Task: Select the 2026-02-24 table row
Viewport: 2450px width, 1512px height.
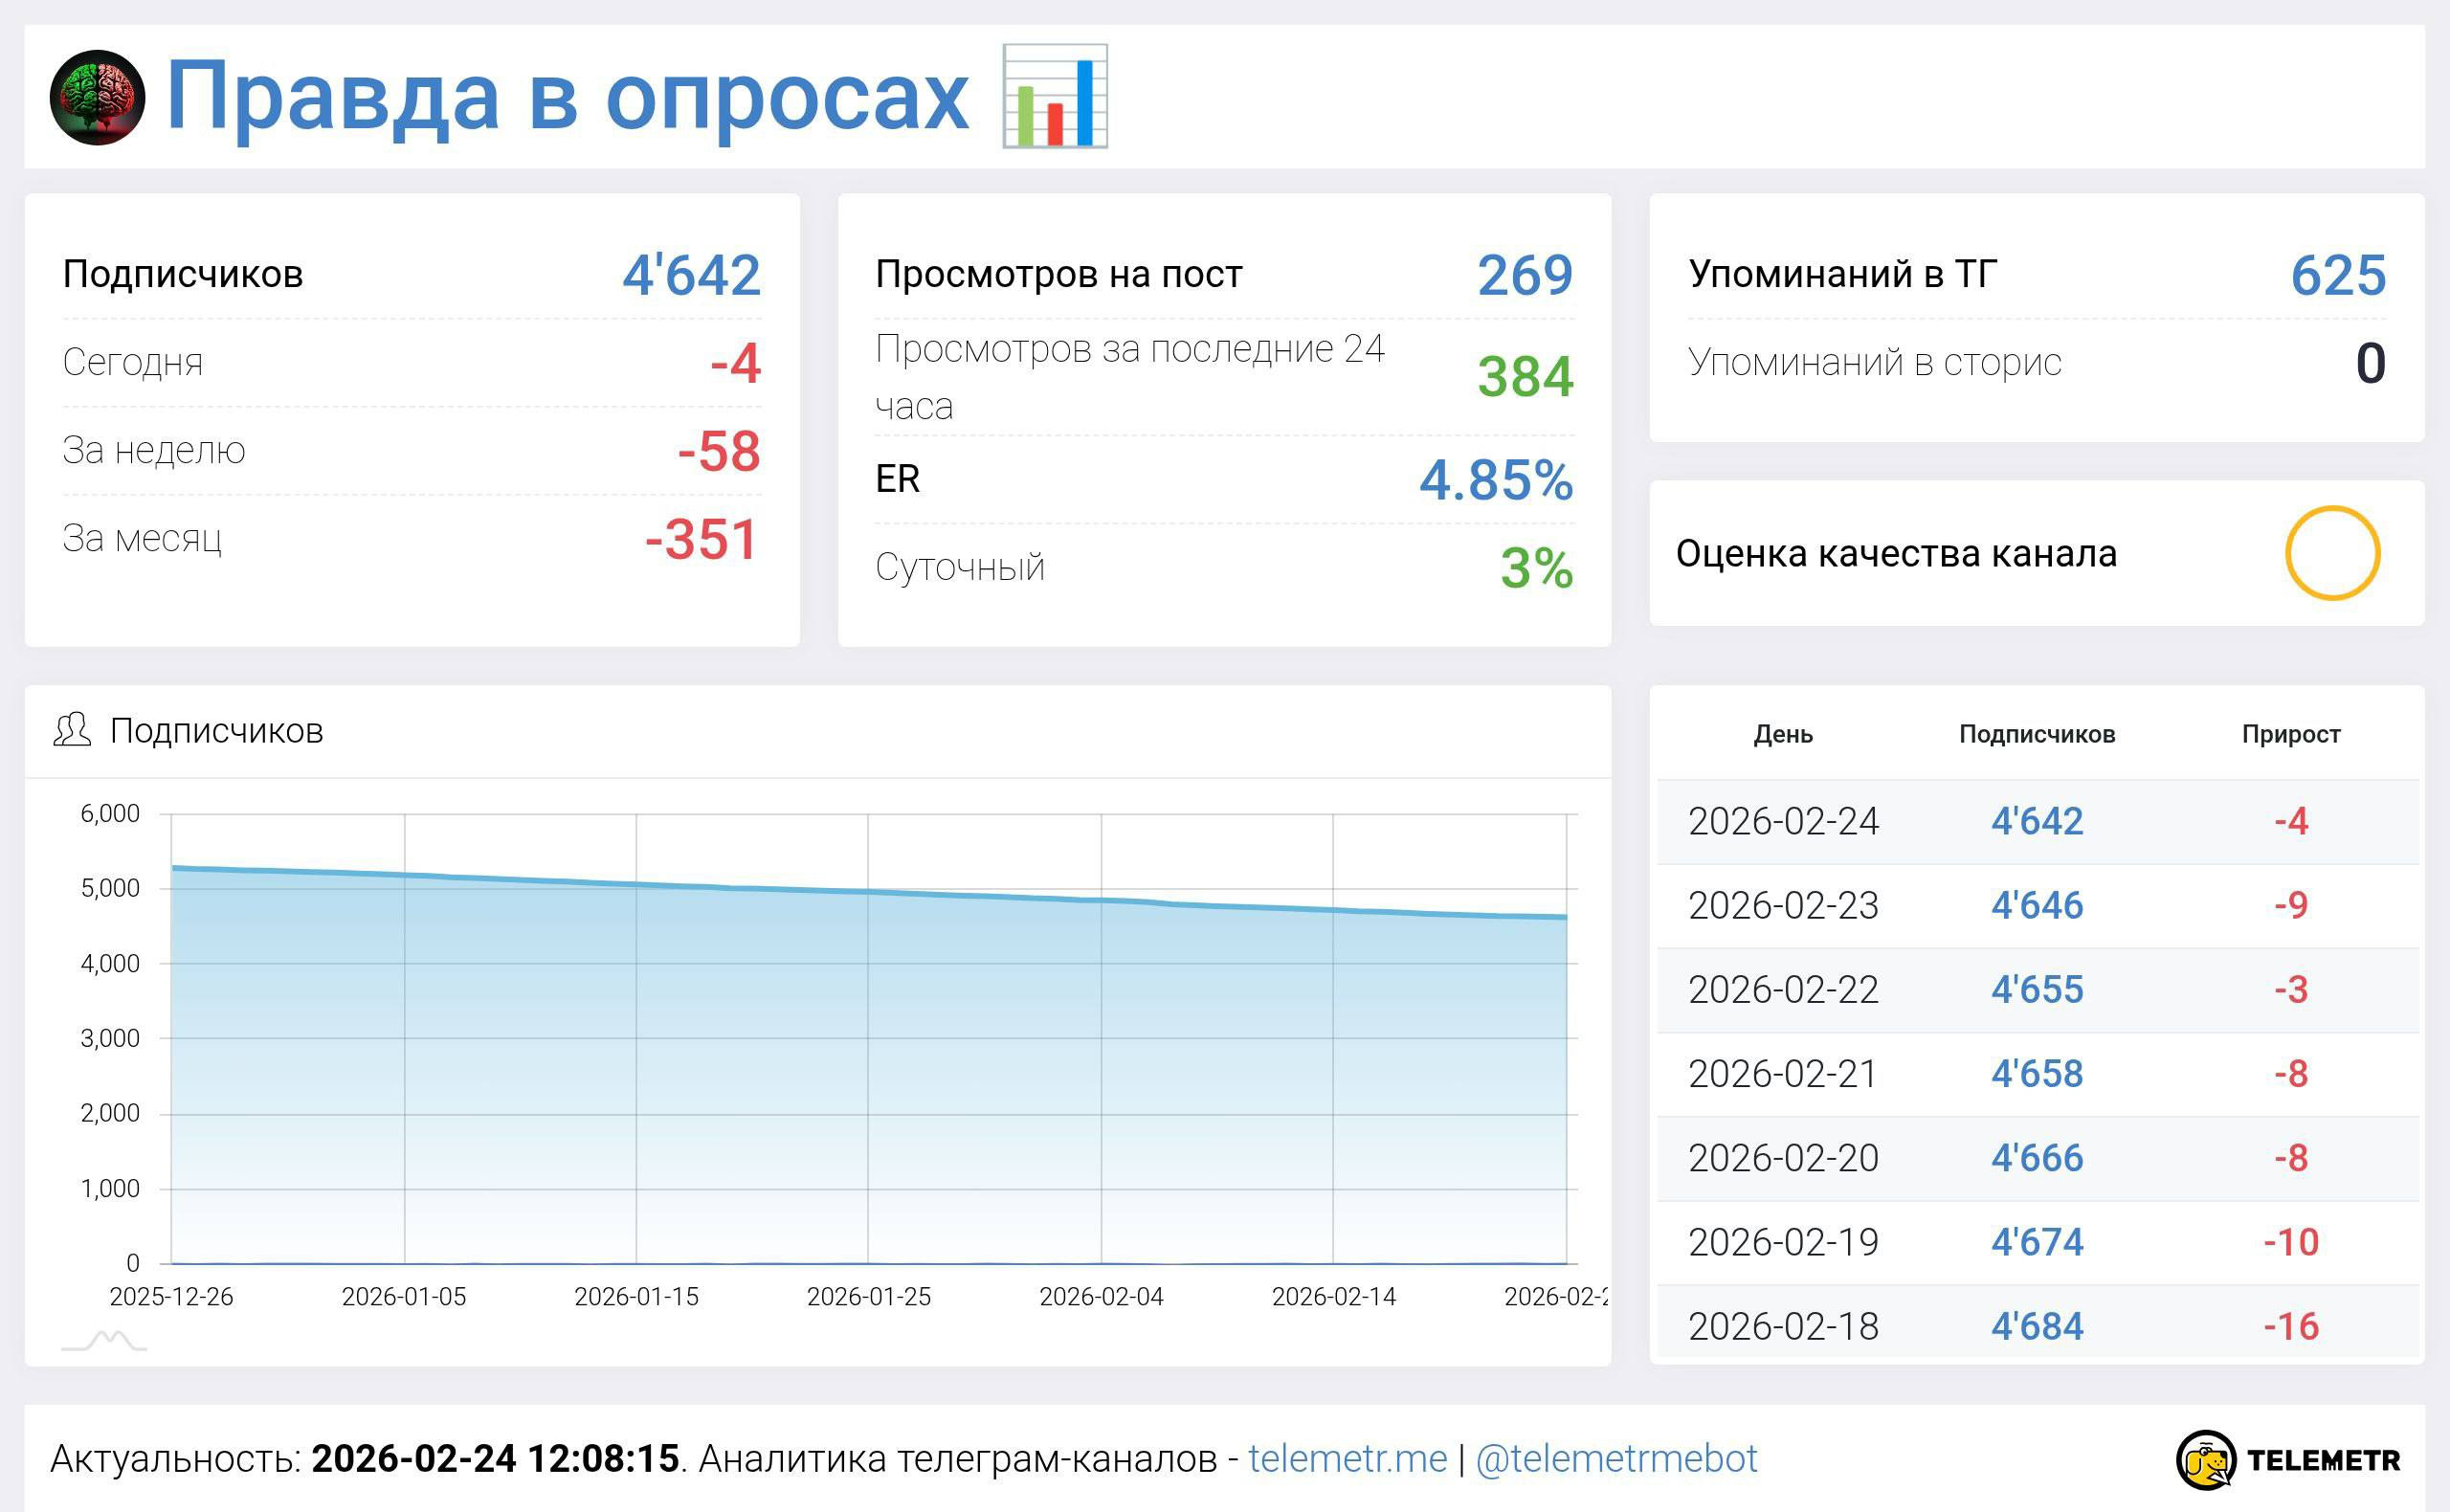Action: tap(2036, 821)
